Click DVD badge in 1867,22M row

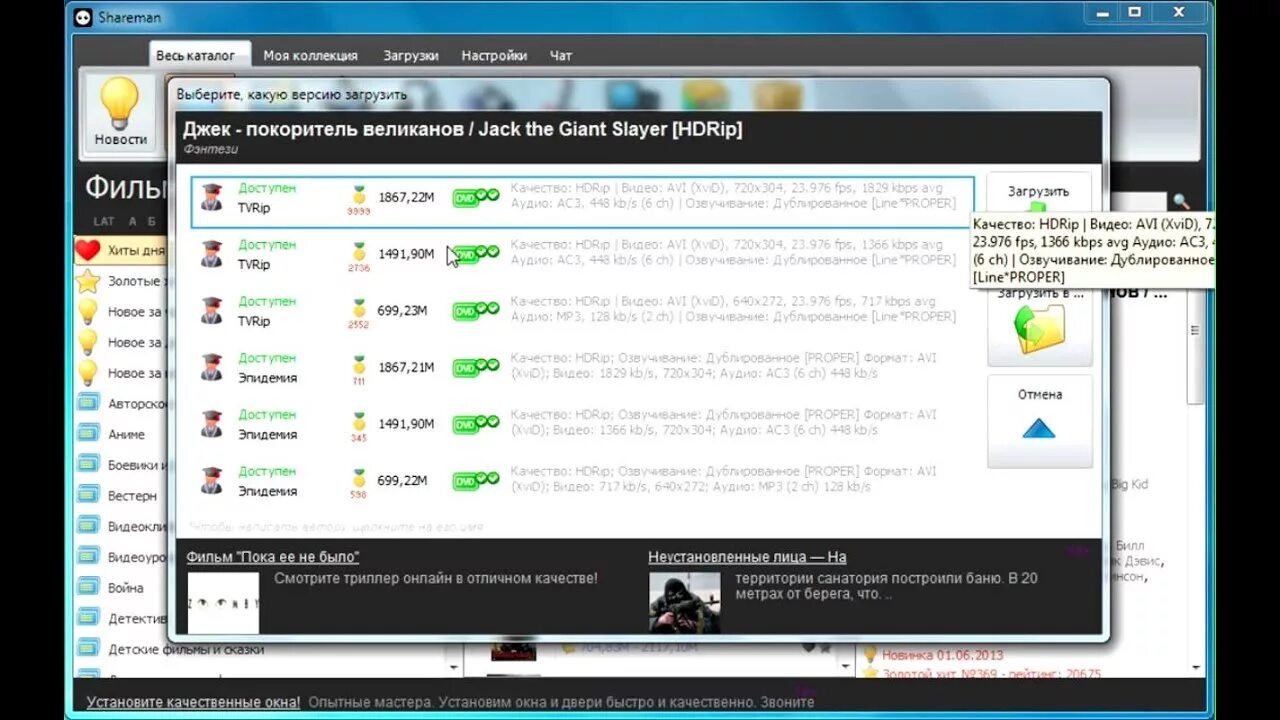(x=475, y=197)
